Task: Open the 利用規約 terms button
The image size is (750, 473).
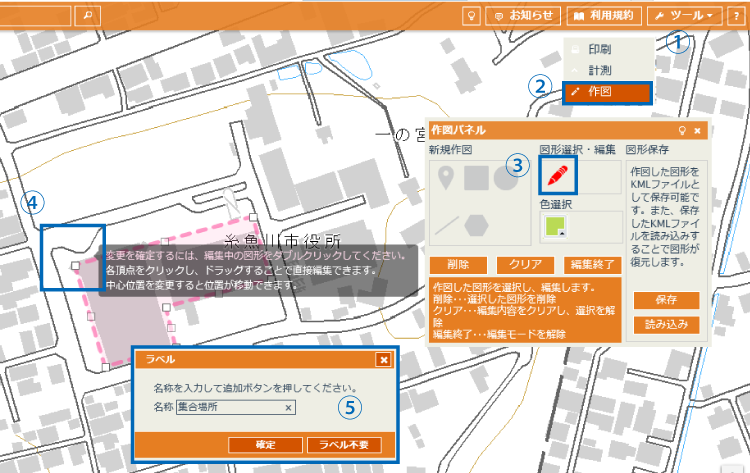Action: tap(604, 16)
